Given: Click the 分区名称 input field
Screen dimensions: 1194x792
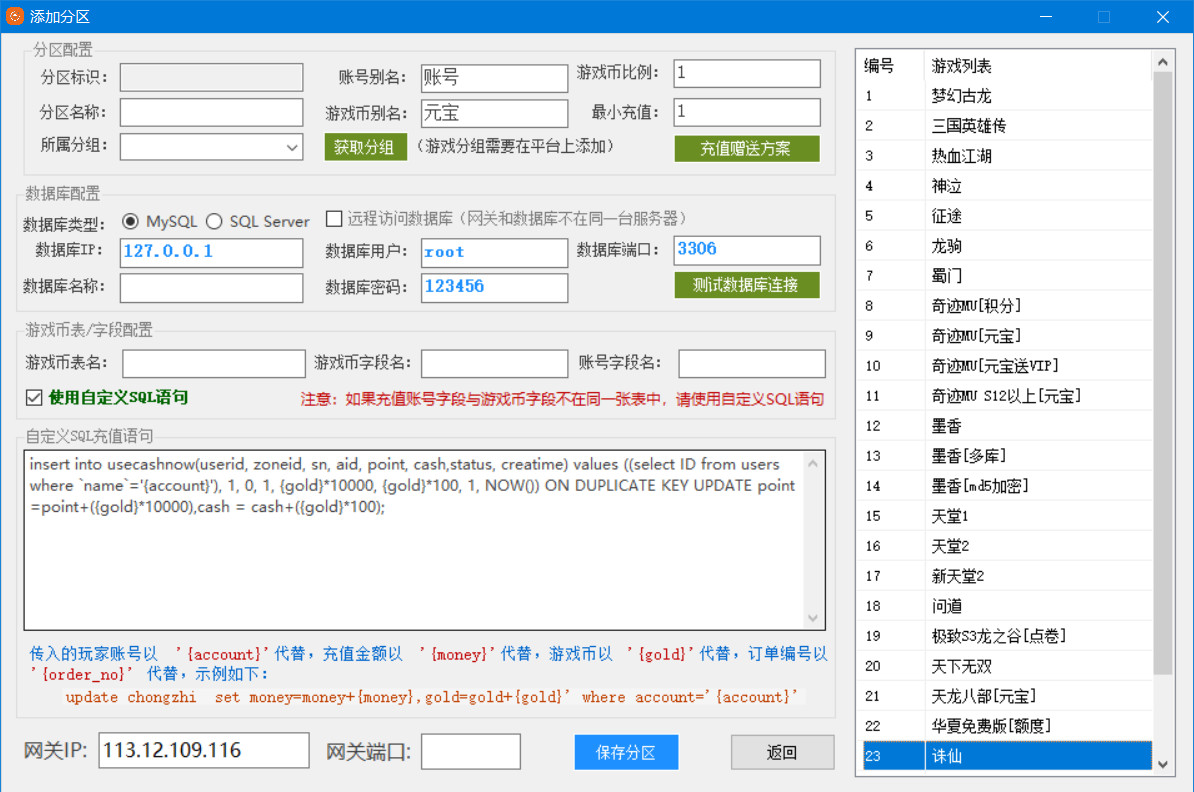Looking at the screenshot, I should (x=211, y=112).
